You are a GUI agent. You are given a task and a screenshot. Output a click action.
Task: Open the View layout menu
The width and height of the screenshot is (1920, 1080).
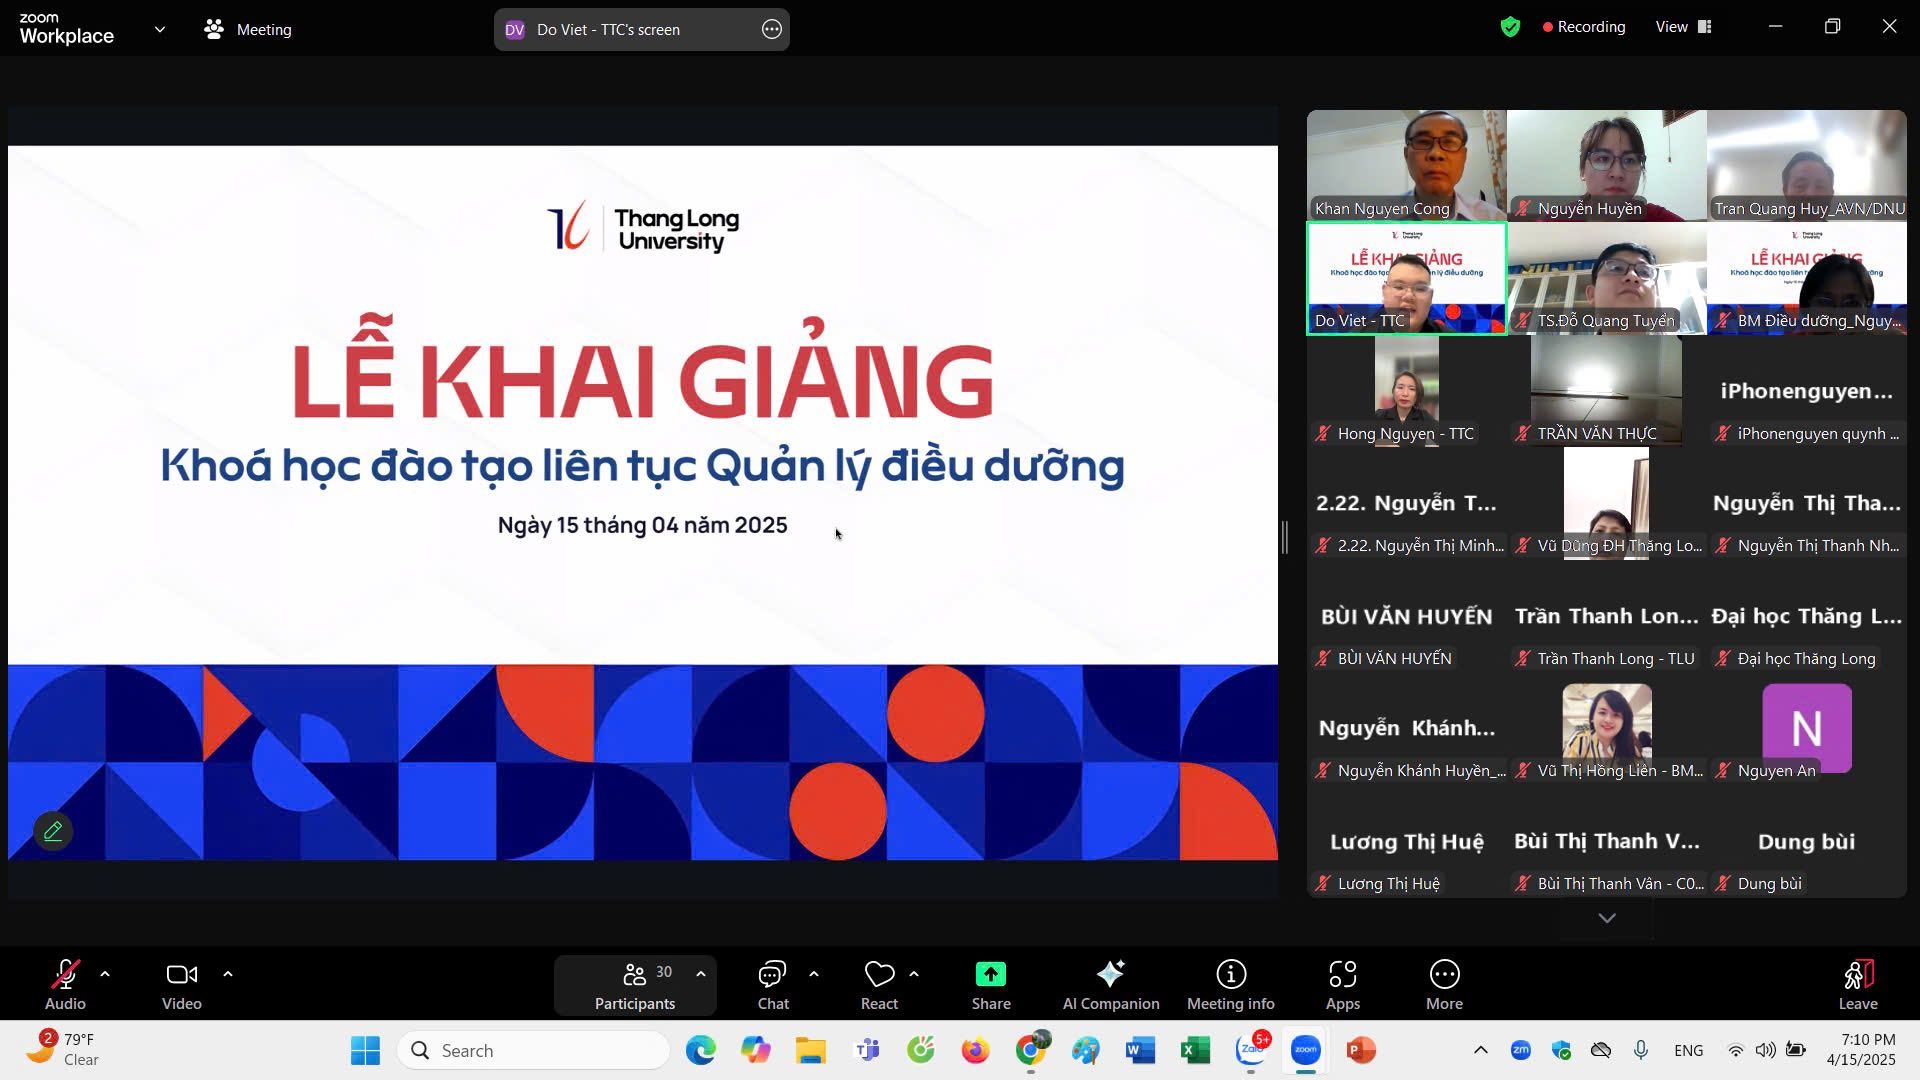(1683, 27)
